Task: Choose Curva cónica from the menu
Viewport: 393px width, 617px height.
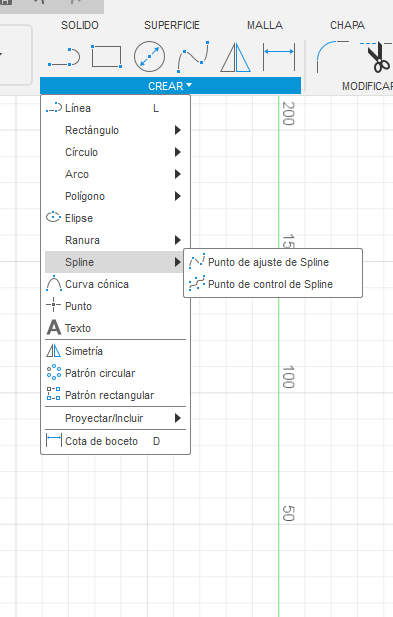Action: [x=116, y=284]
